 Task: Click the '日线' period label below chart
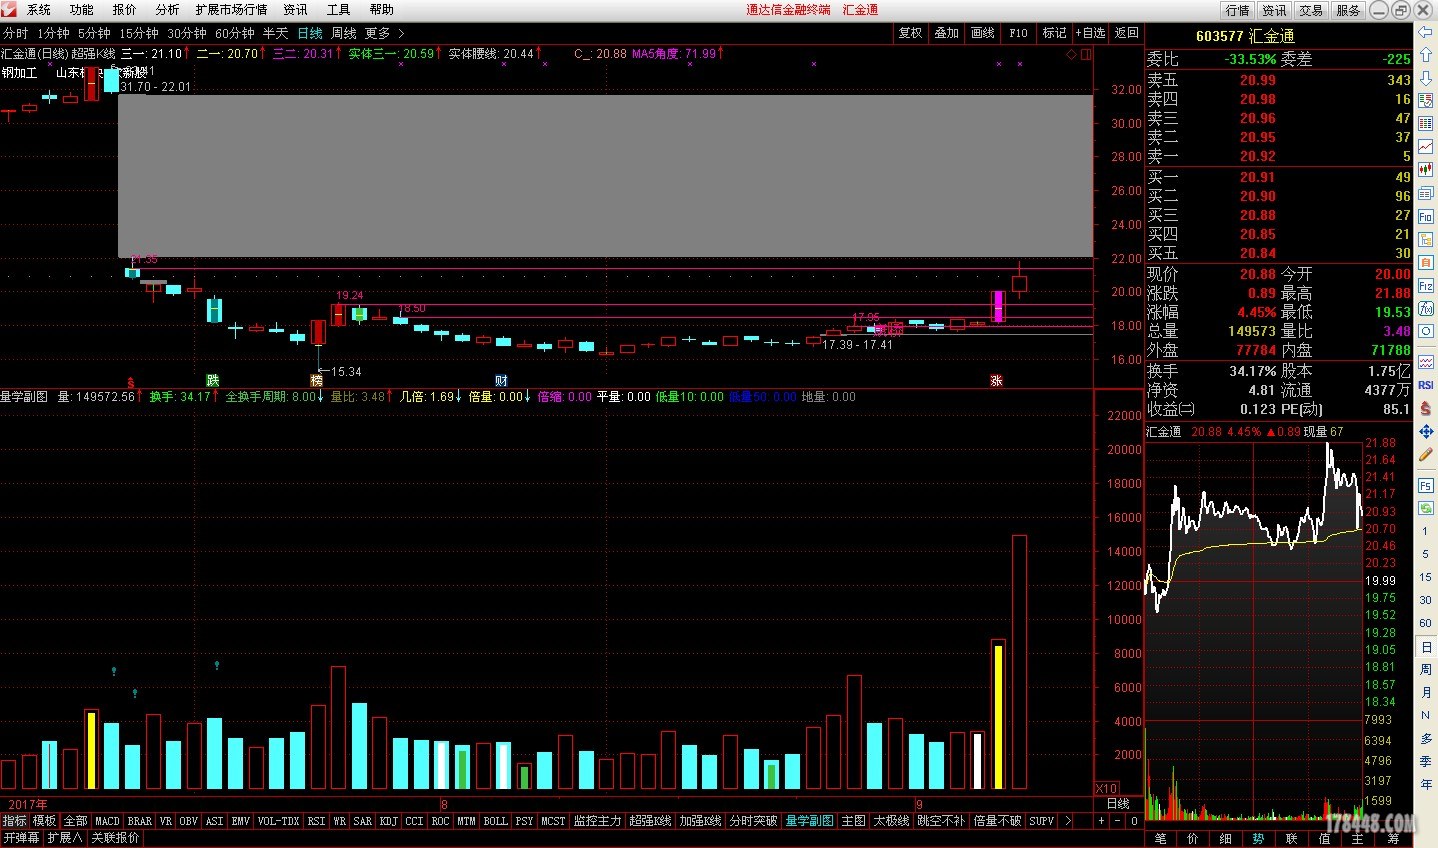coord(1118,804)
